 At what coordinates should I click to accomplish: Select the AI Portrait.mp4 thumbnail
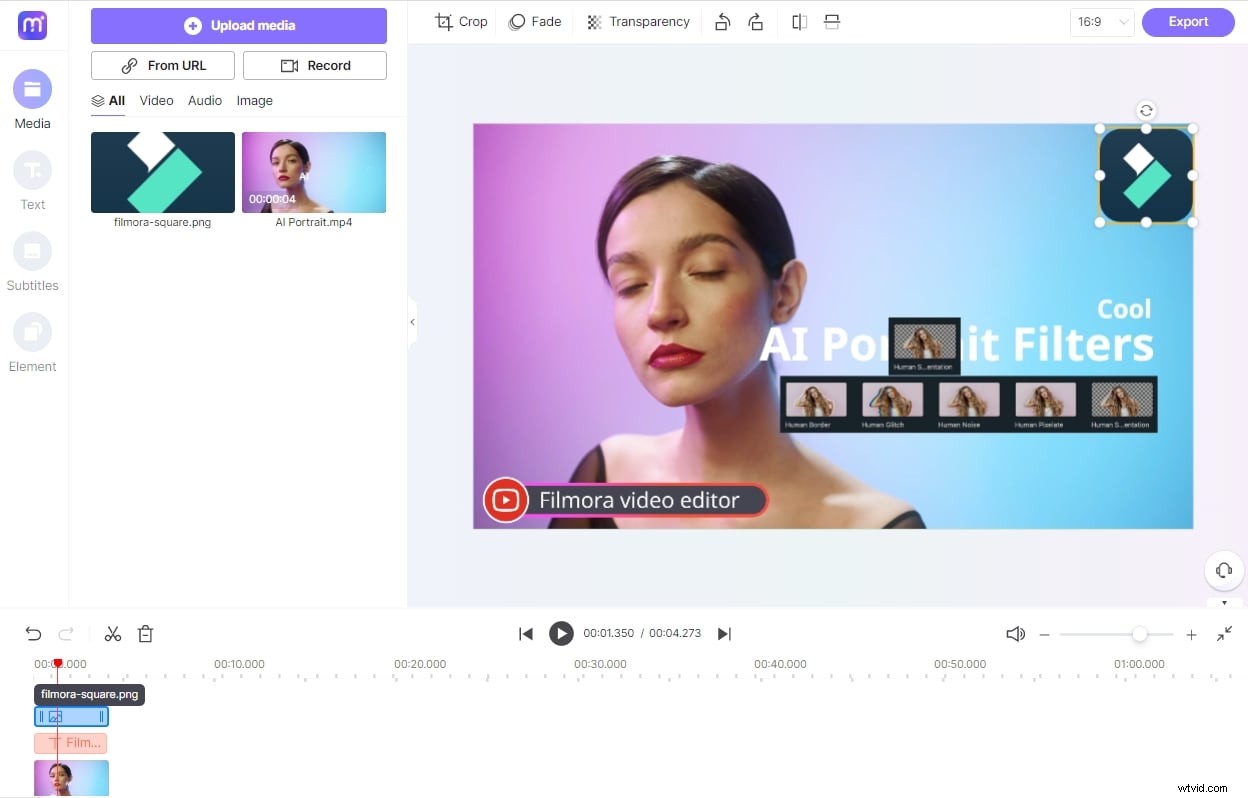[x=313, y=171]
